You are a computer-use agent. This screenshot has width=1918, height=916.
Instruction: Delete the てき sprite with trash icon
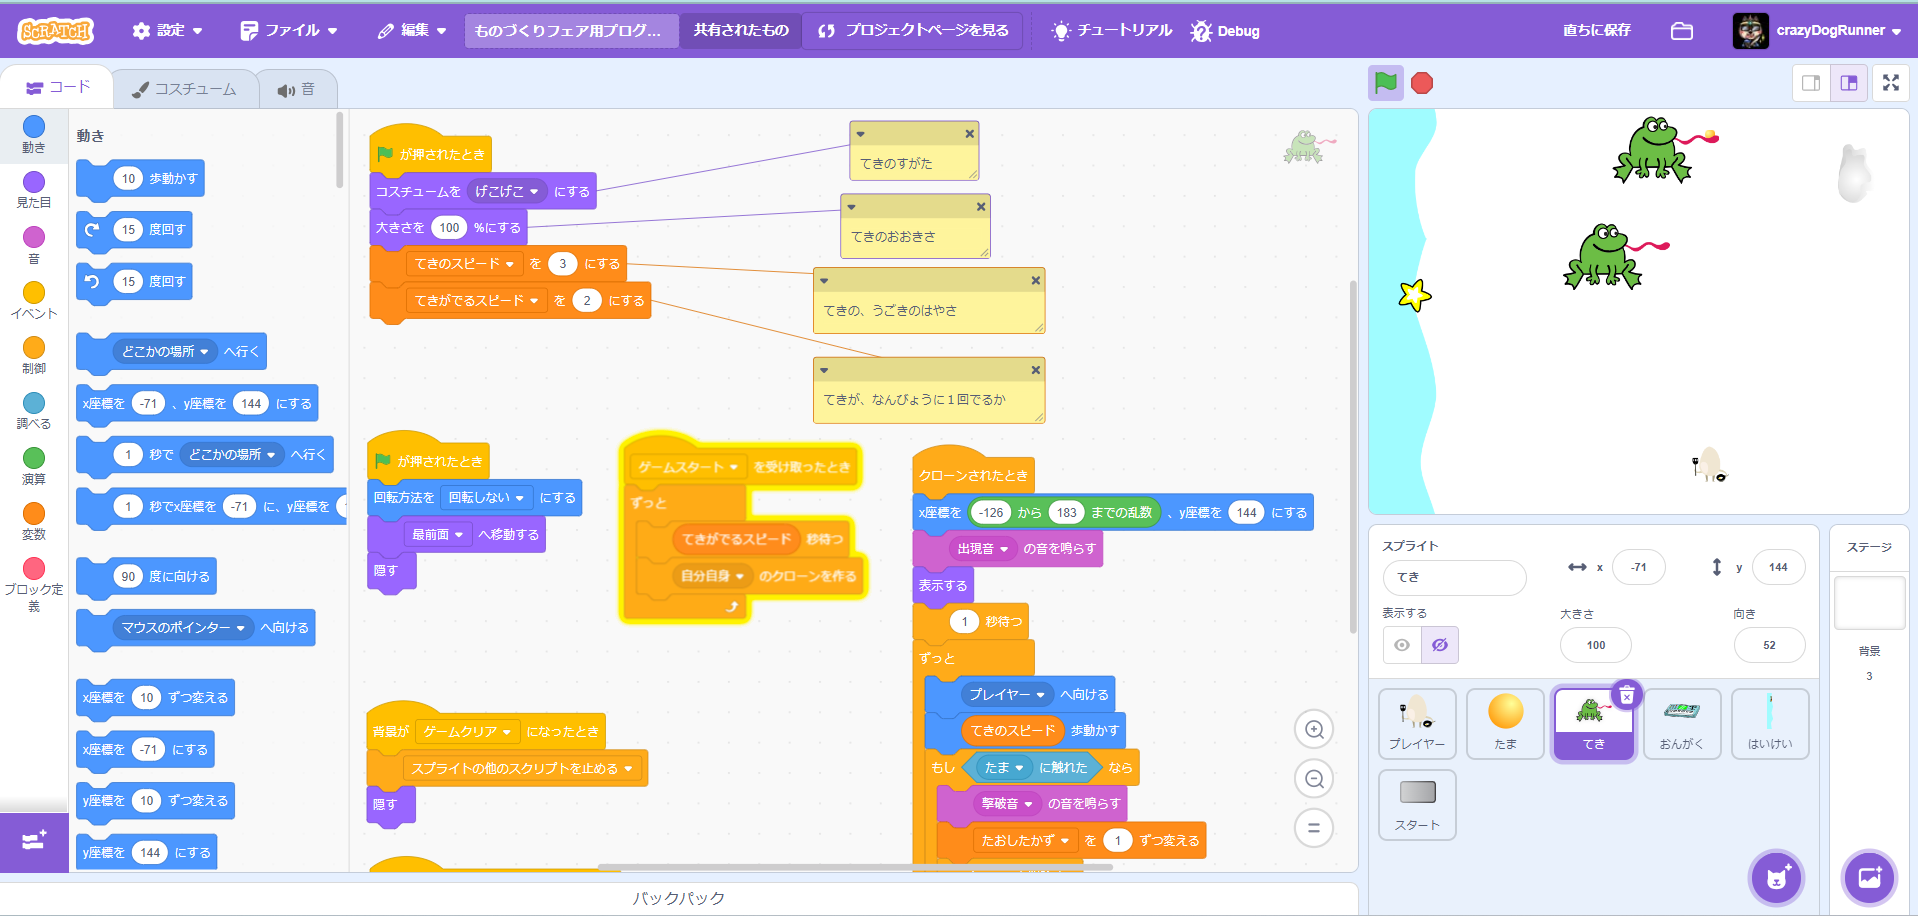[1627, 695]
